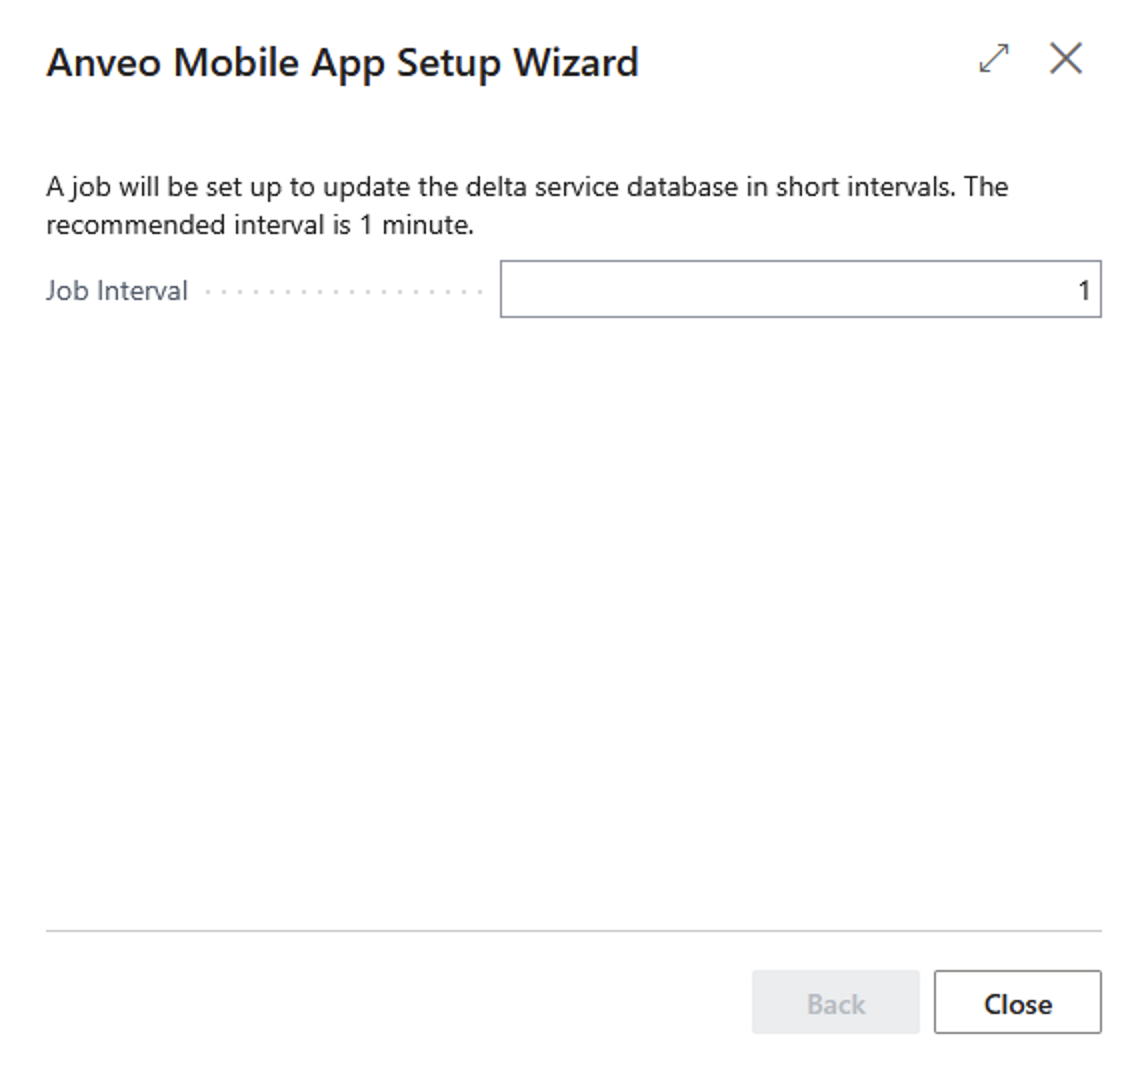This screenshot has height=1078, width=1144.
Task: Maximize the Setup Wizard window via header icon
Action: pos(994,58)
